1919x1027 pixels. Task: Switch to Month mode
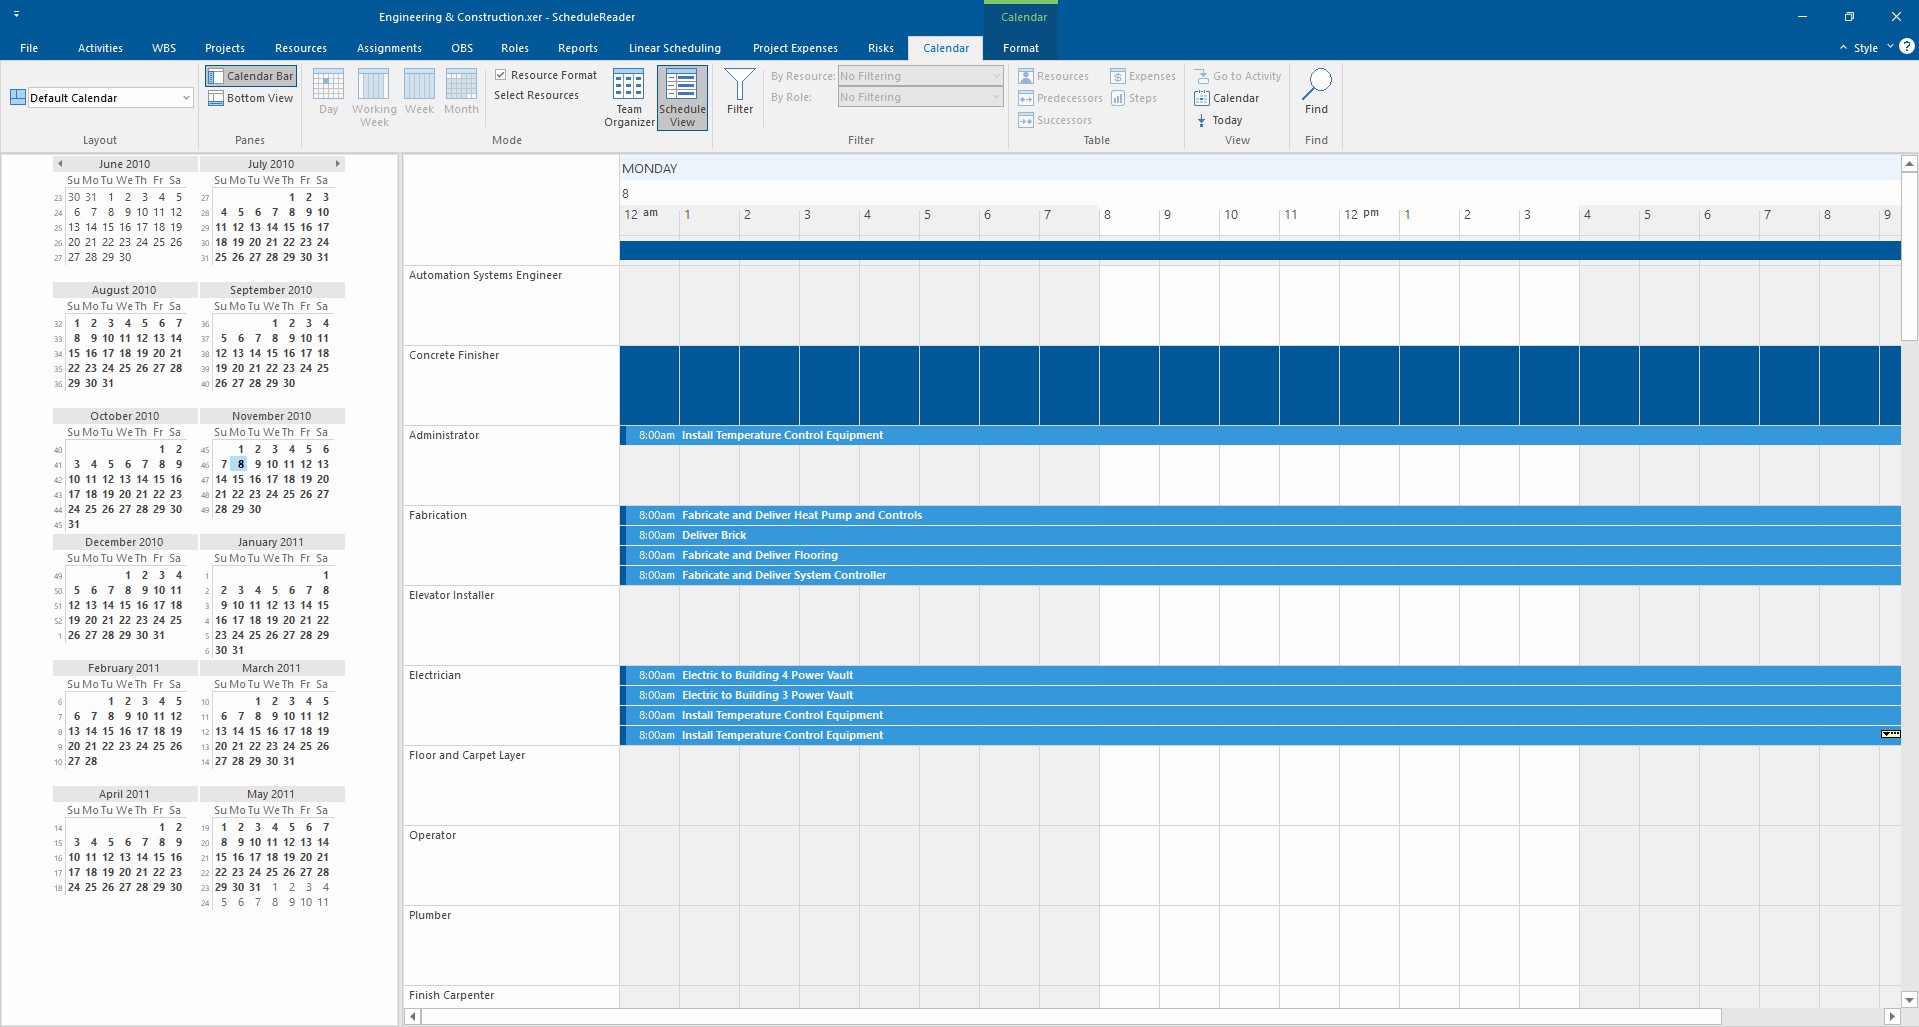point(461,92)
